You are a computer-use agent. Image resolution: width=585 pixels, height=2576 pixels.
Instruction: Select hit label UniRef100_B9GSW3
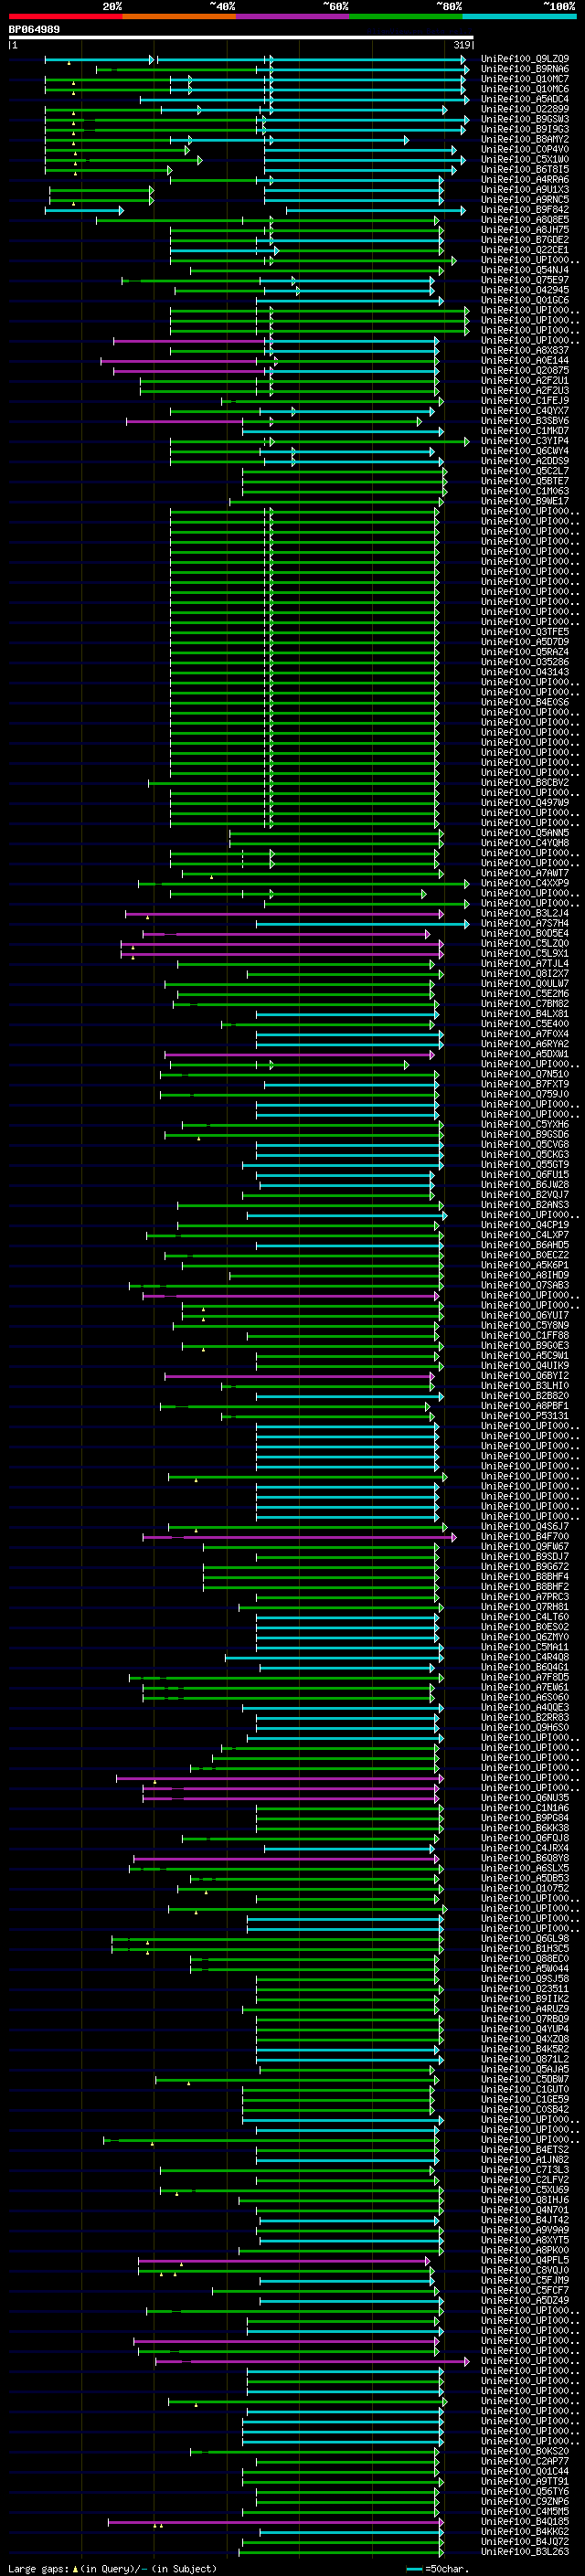525,119
